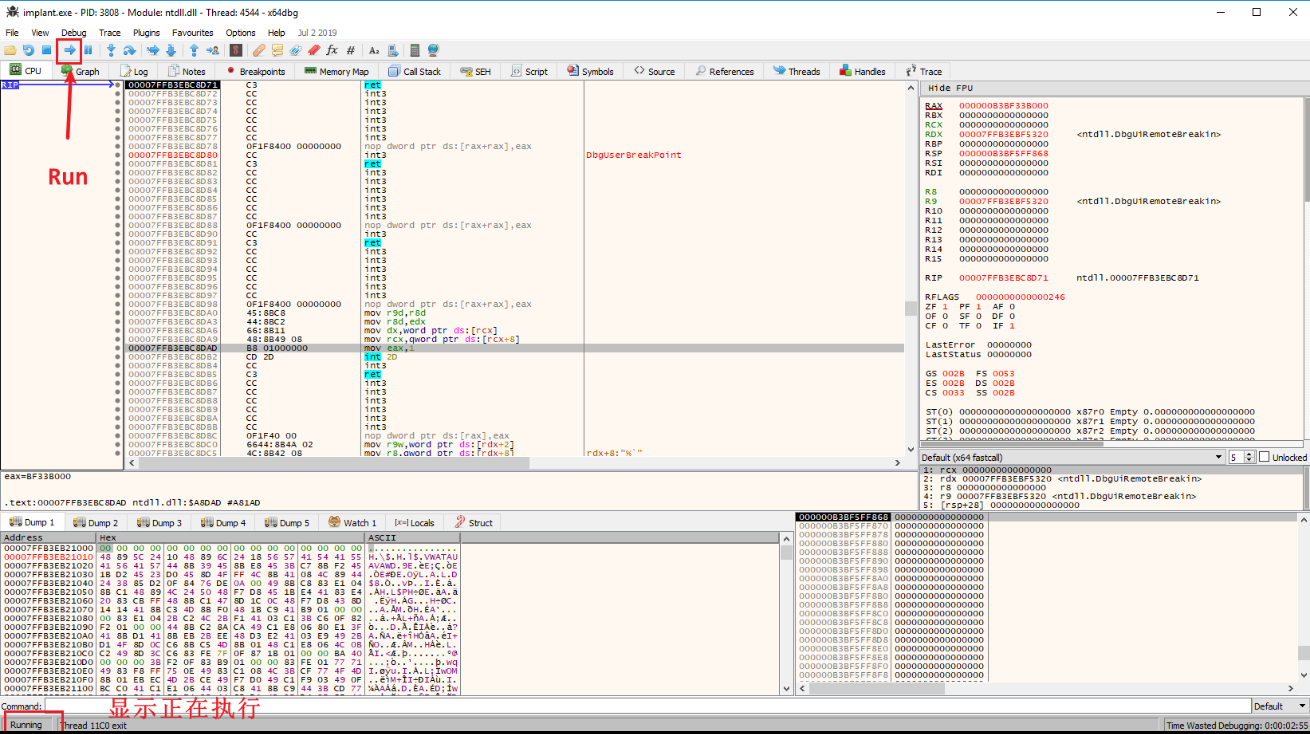Open the Trace menu

[109, 33]
